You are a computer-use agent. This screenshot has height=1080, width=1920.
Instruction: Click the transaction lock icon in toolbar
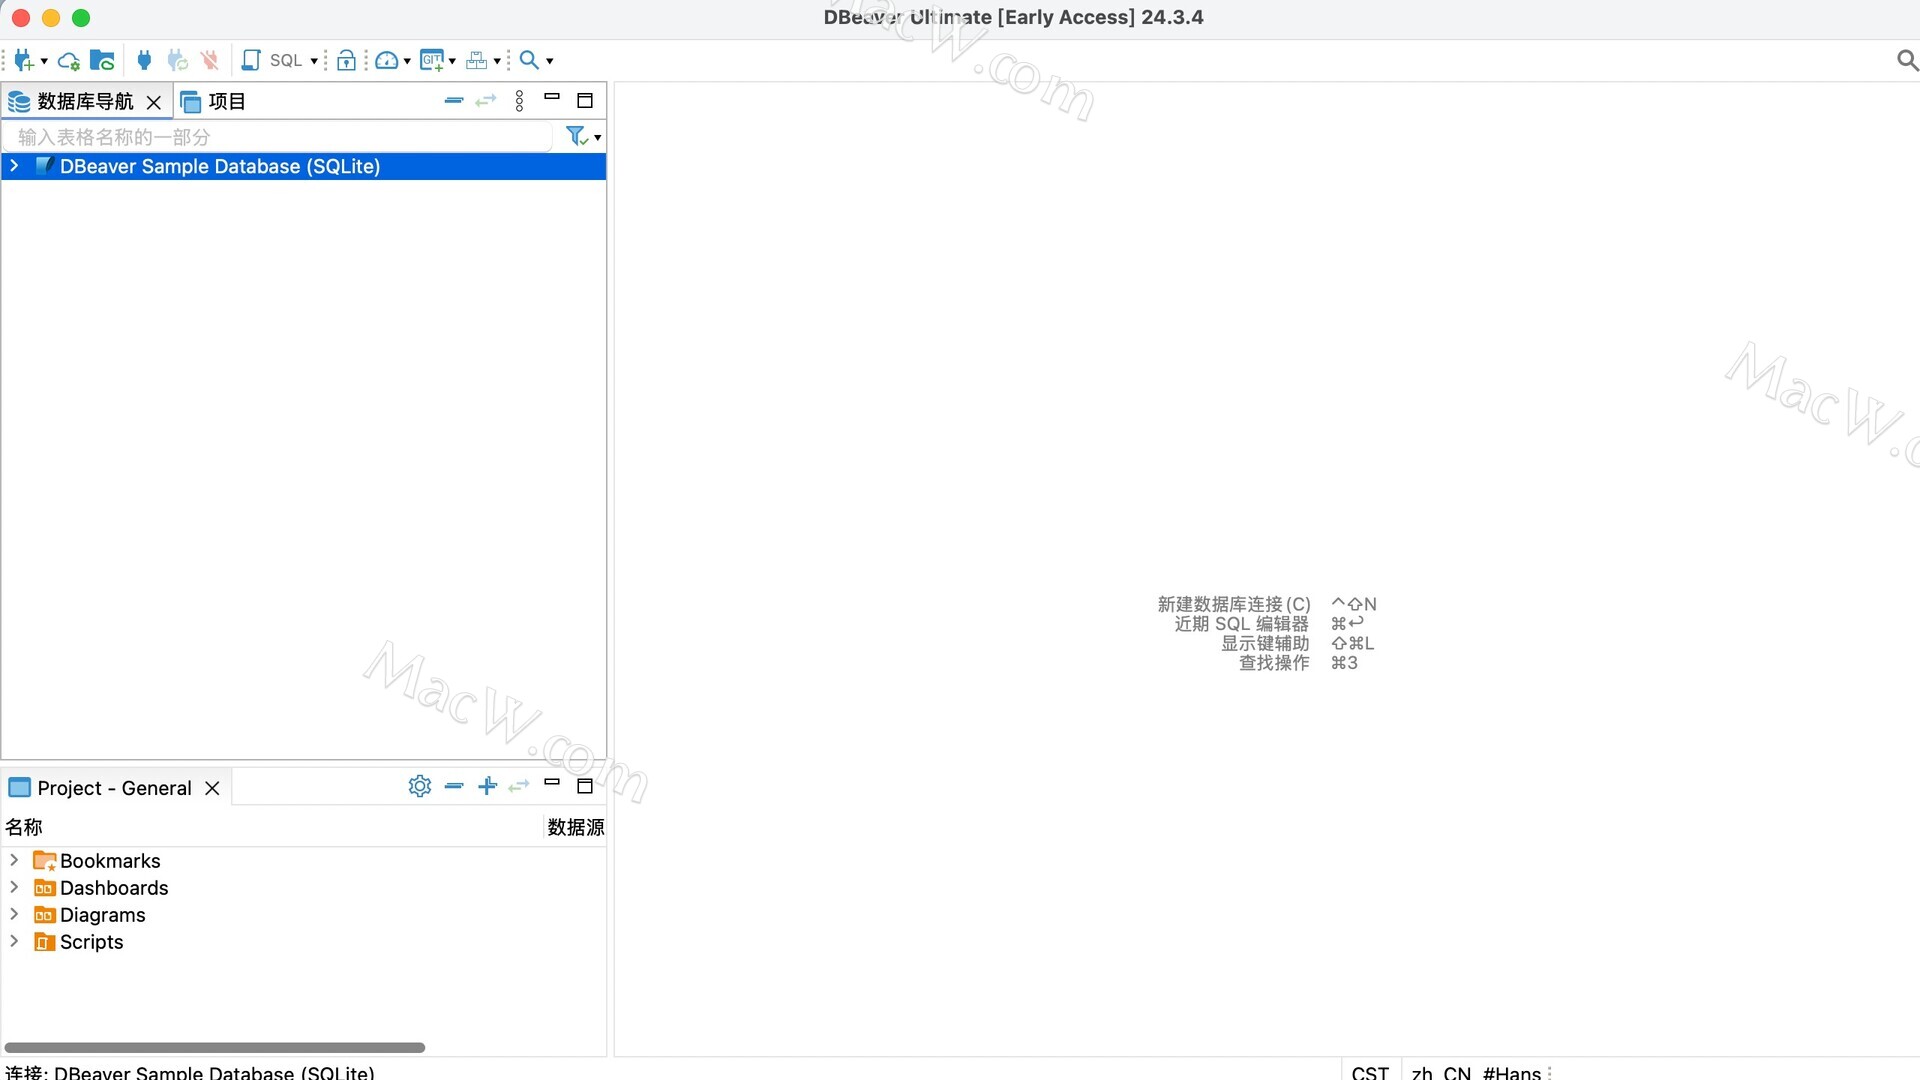(346, 61)
